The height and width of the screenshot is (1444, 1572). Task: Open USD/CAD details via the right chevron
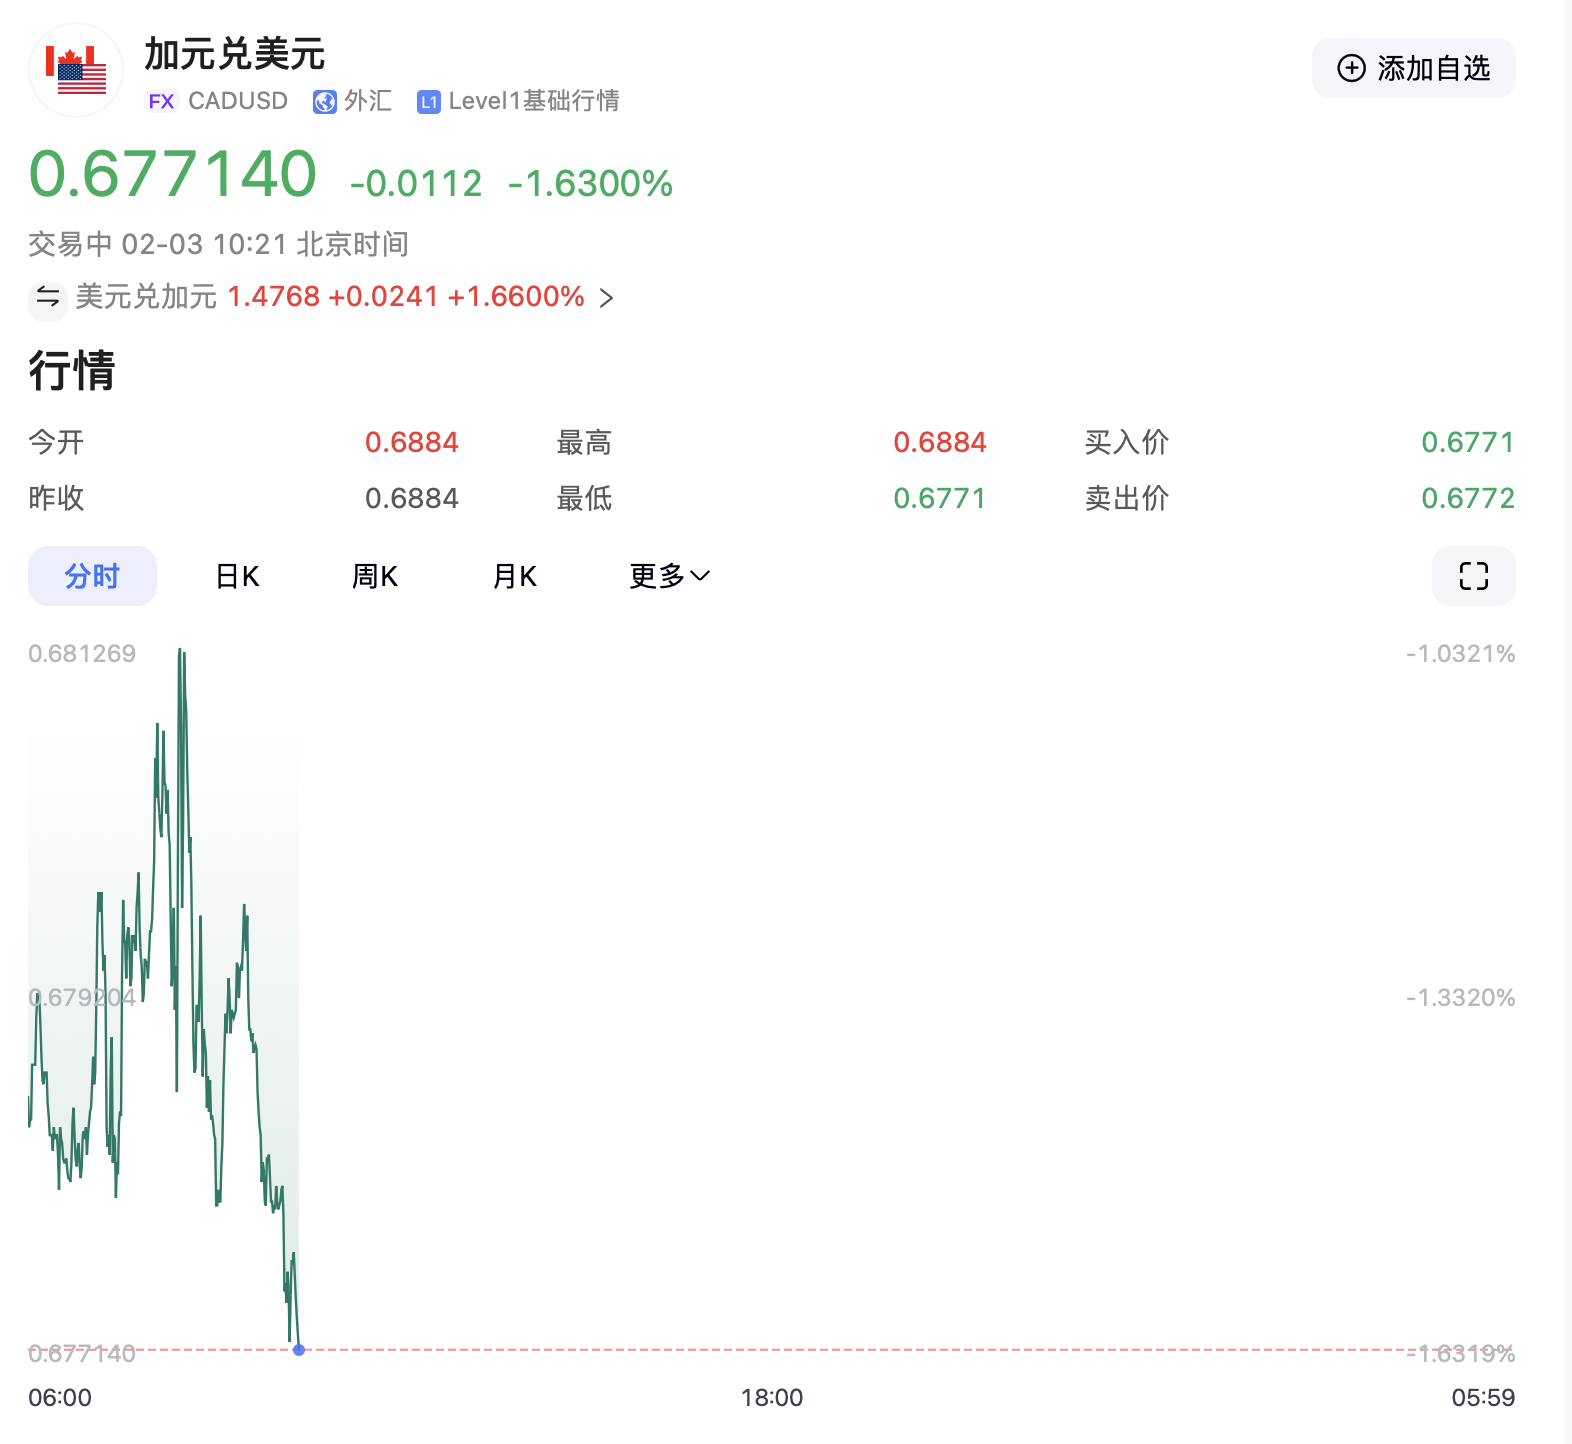click(x=606, y=298)
